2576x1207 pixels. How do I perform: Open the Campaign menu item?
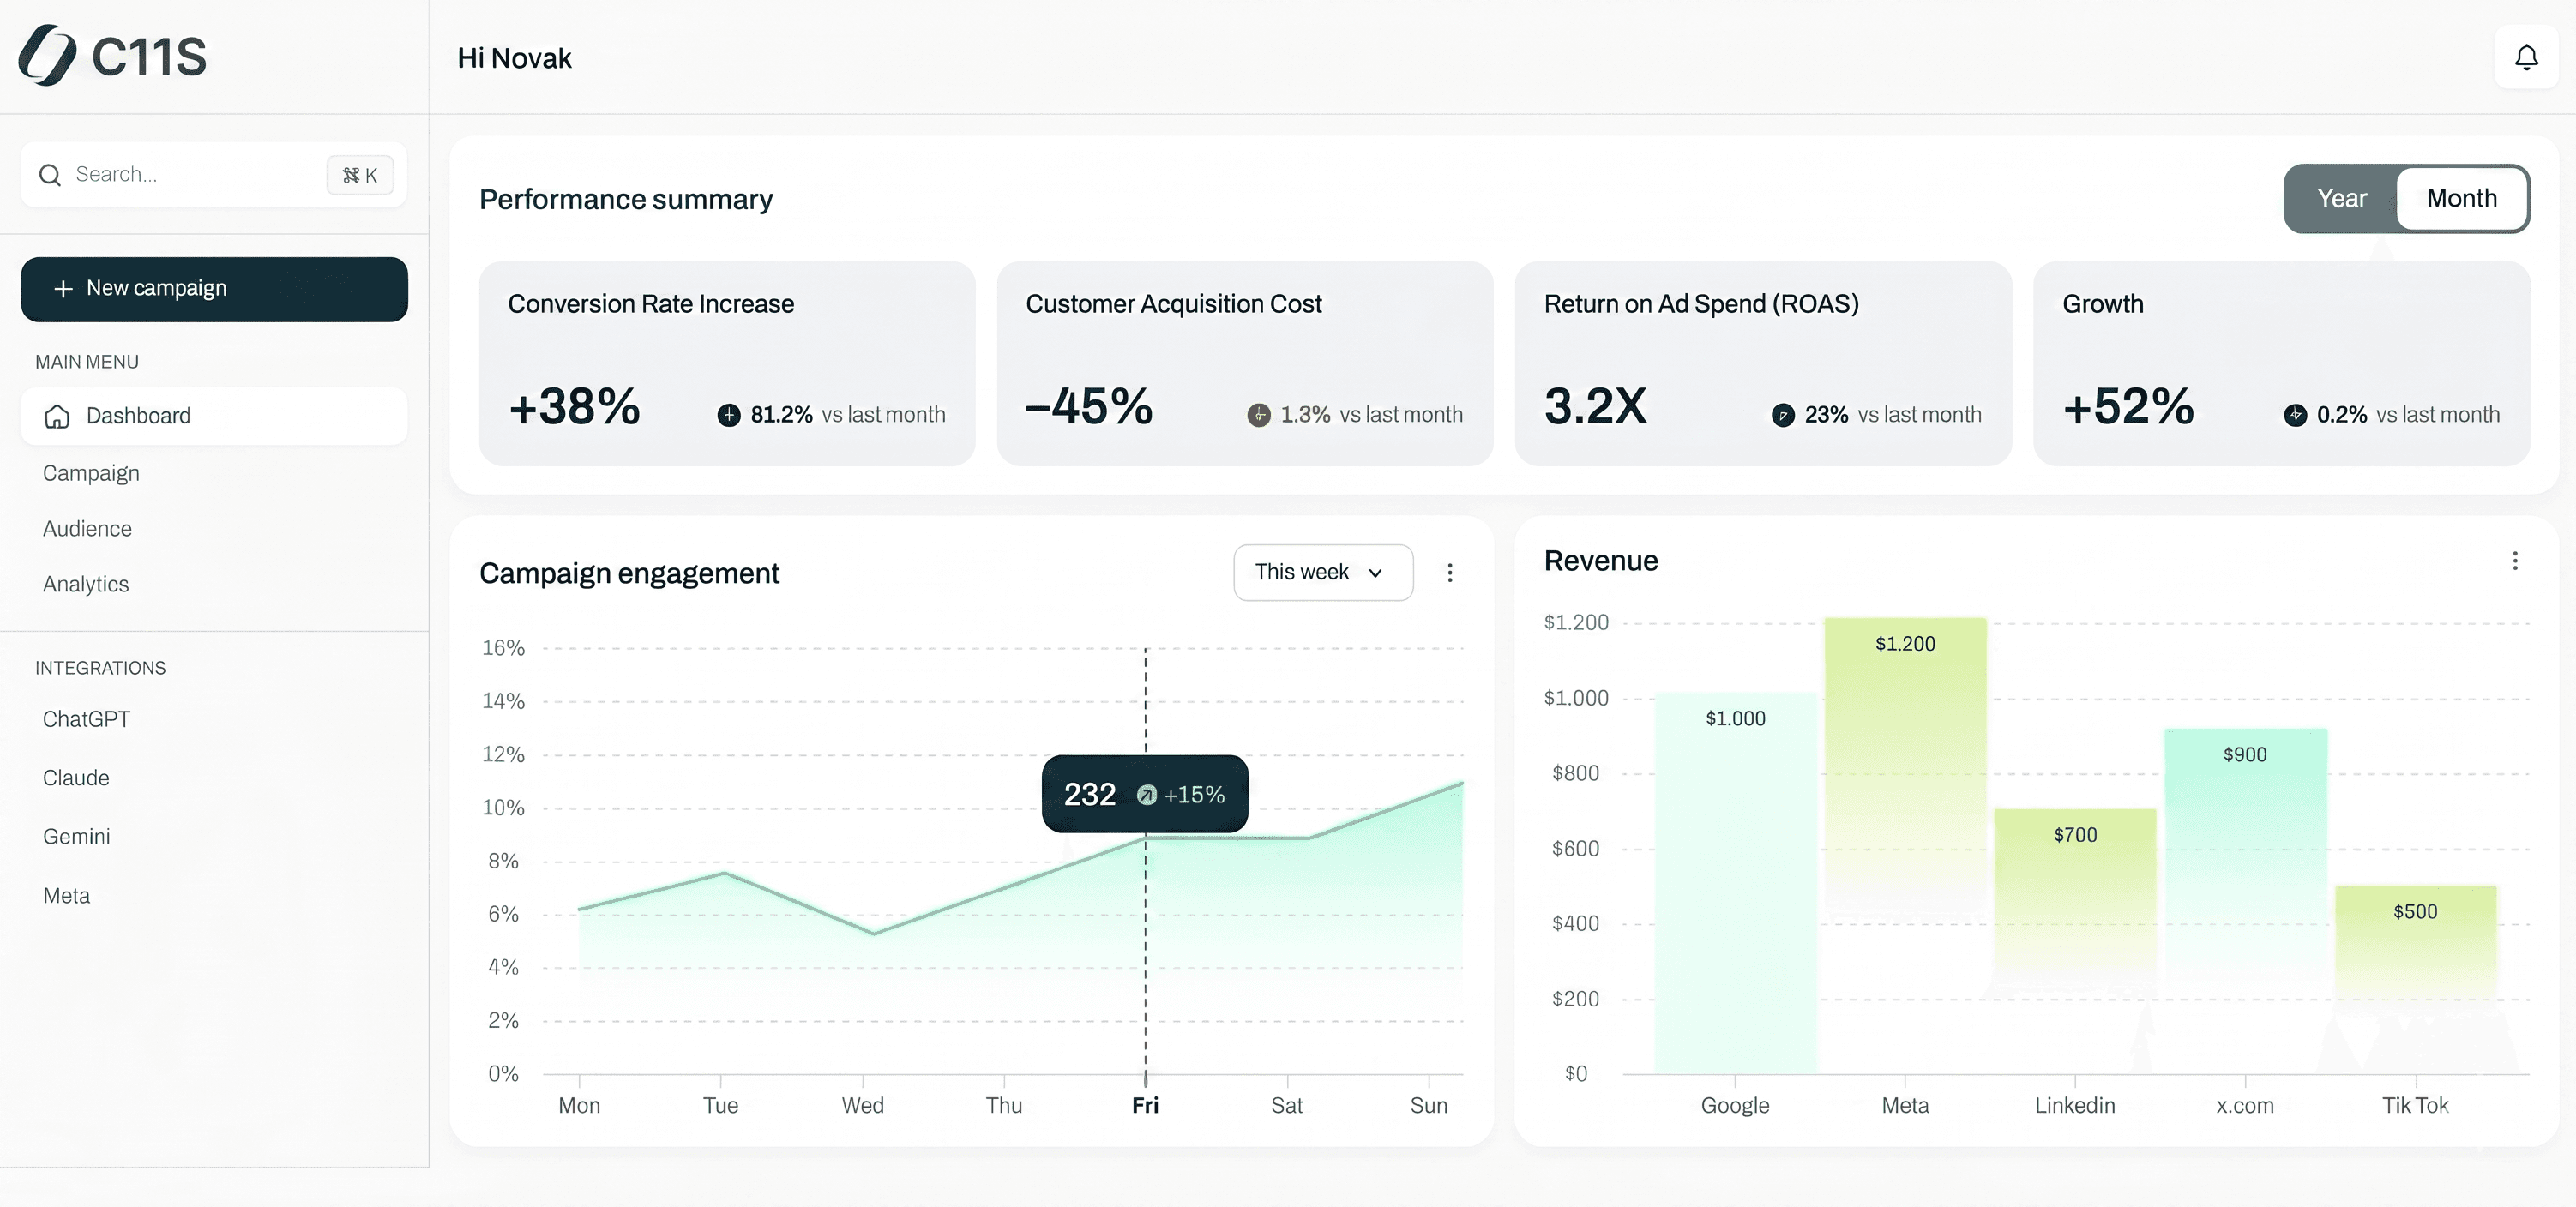[x=91, y=473]
